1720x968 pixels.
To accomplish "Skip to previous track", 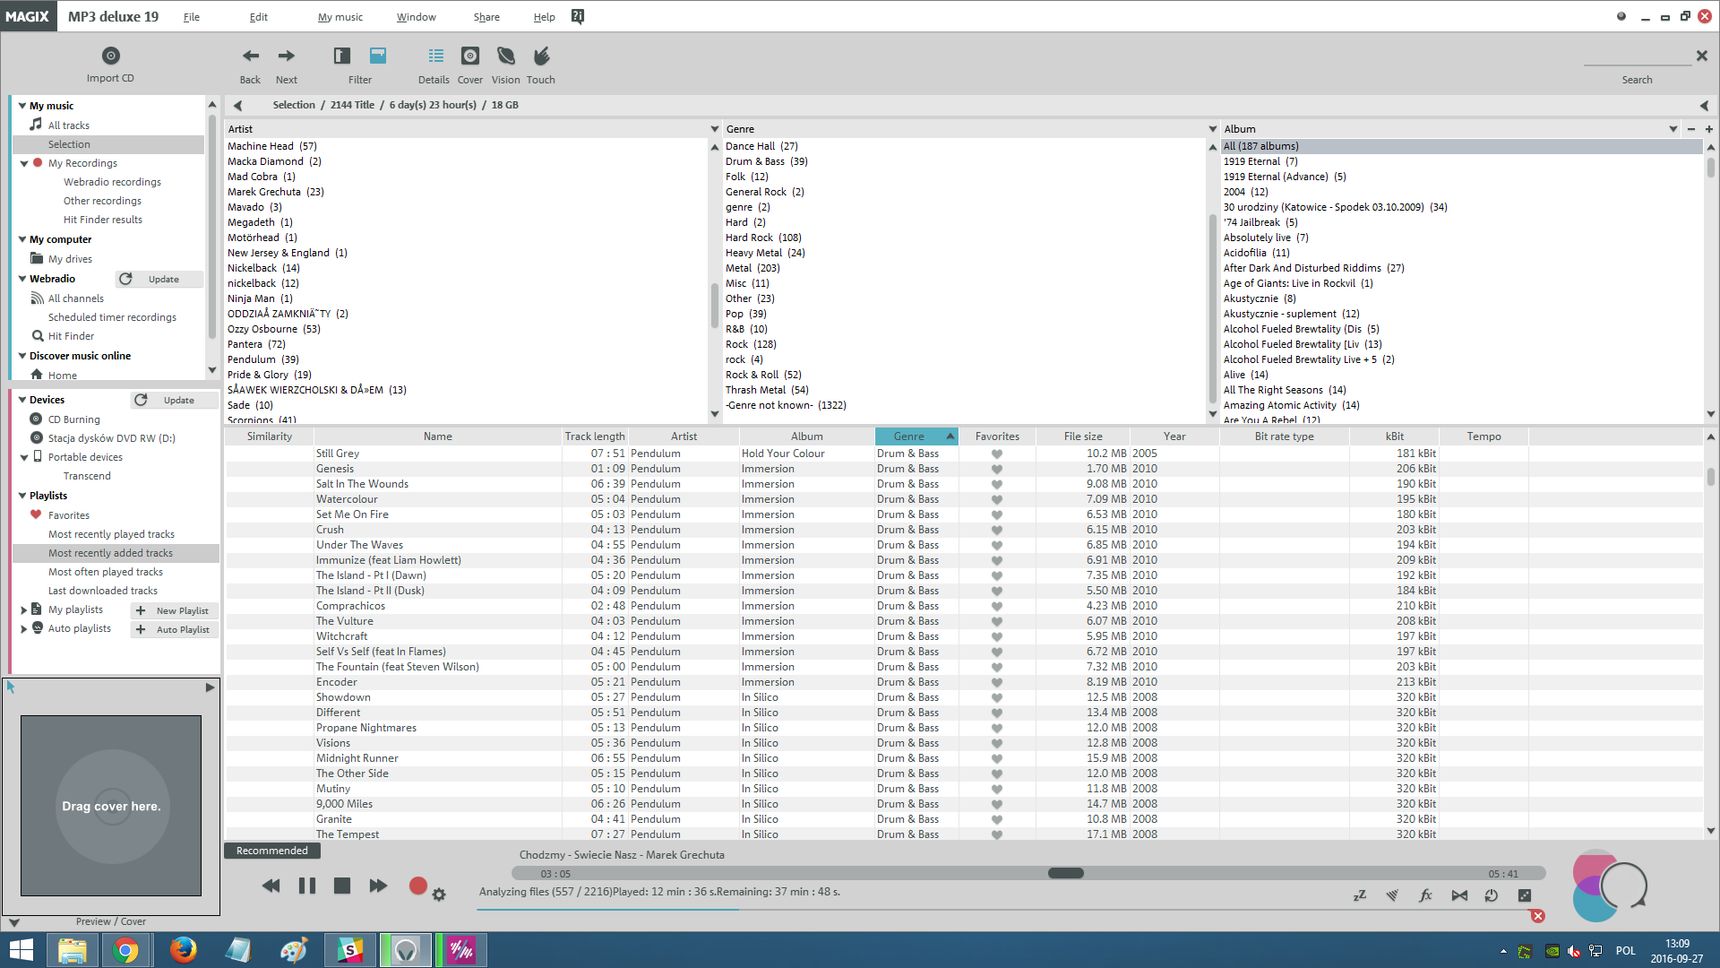I will click(x=270, y=885).
